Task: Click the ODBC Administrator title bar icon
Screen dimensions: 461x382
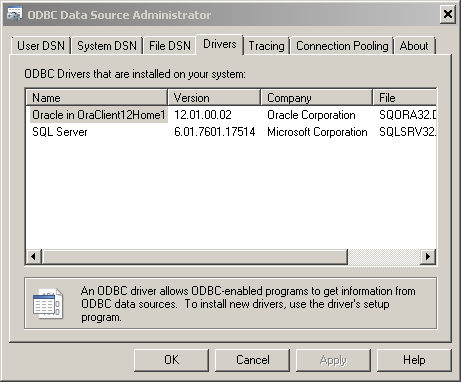Action: click(x=14, y=14)
